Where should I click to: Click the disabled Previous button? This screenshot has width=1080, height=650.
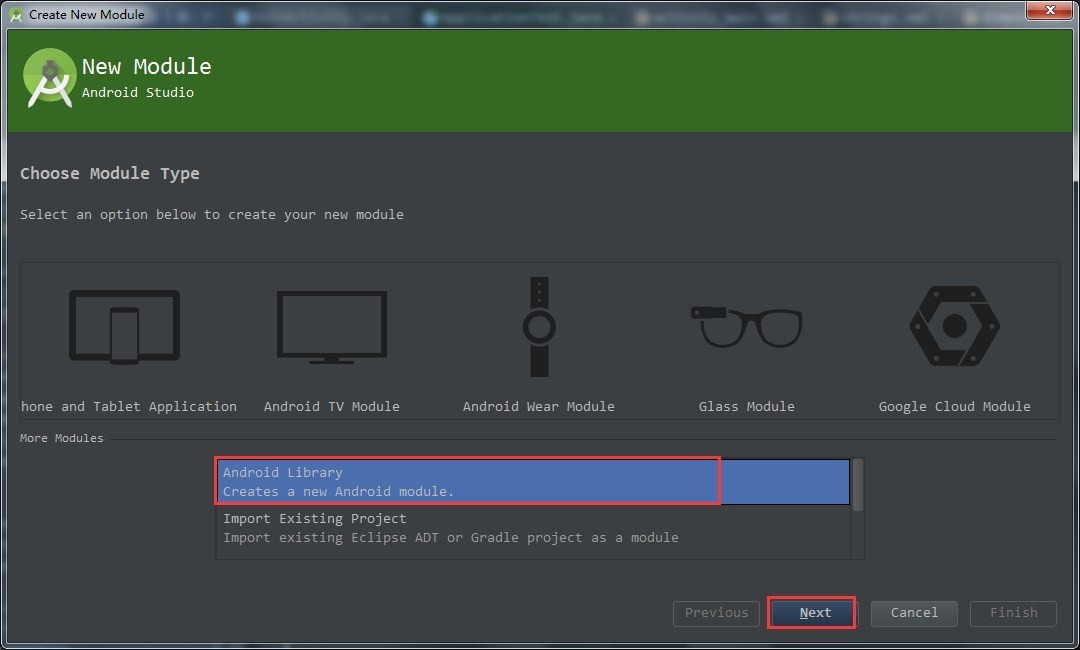pyautogui.click(x=716, y=613)
